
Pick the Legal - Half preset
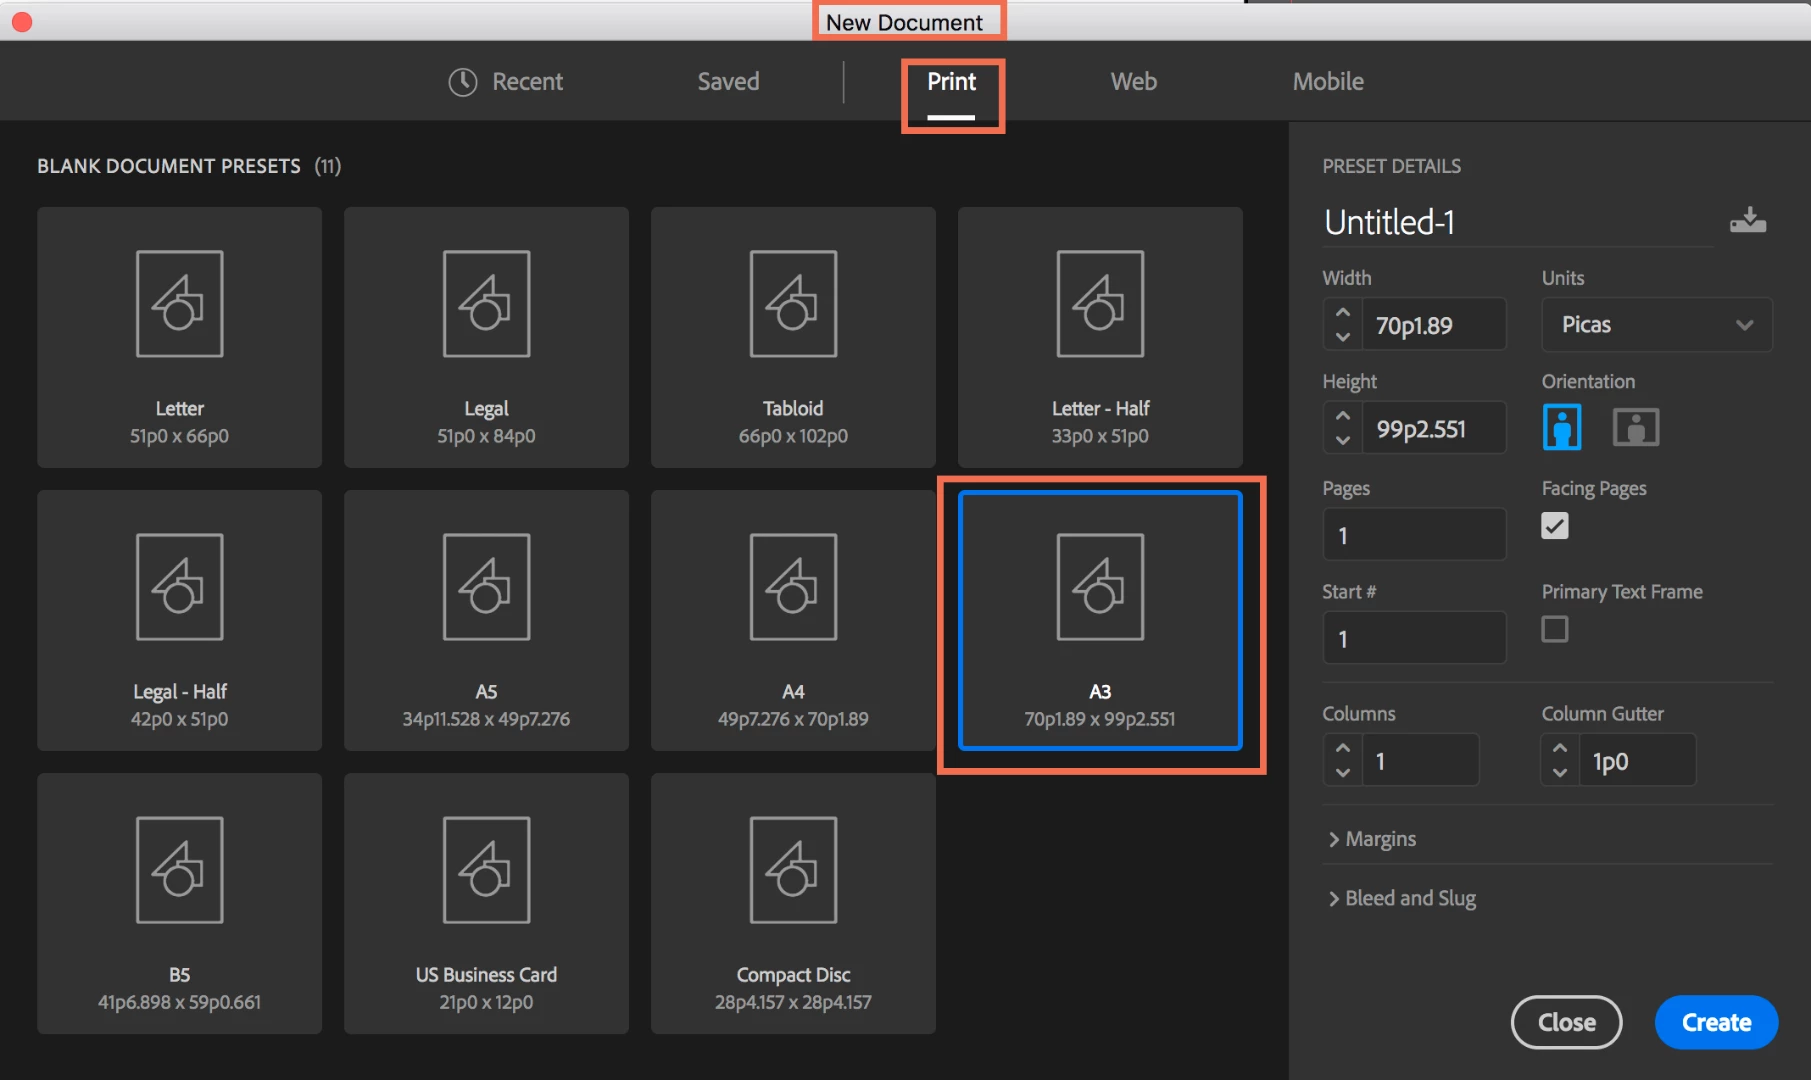(x=179, y=620)
